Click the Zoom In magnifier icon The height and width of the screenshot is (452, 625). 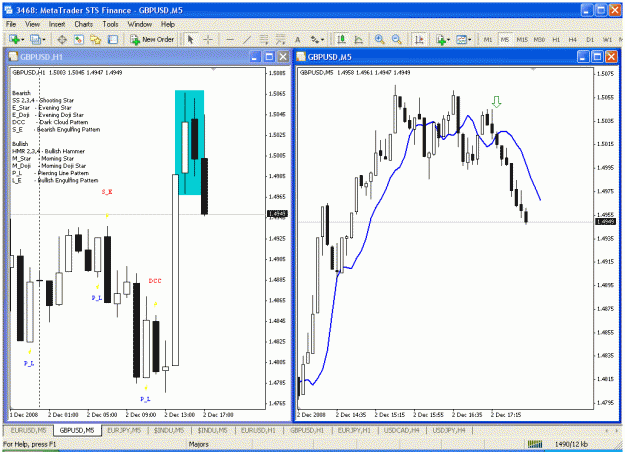(x=379, y=39)
